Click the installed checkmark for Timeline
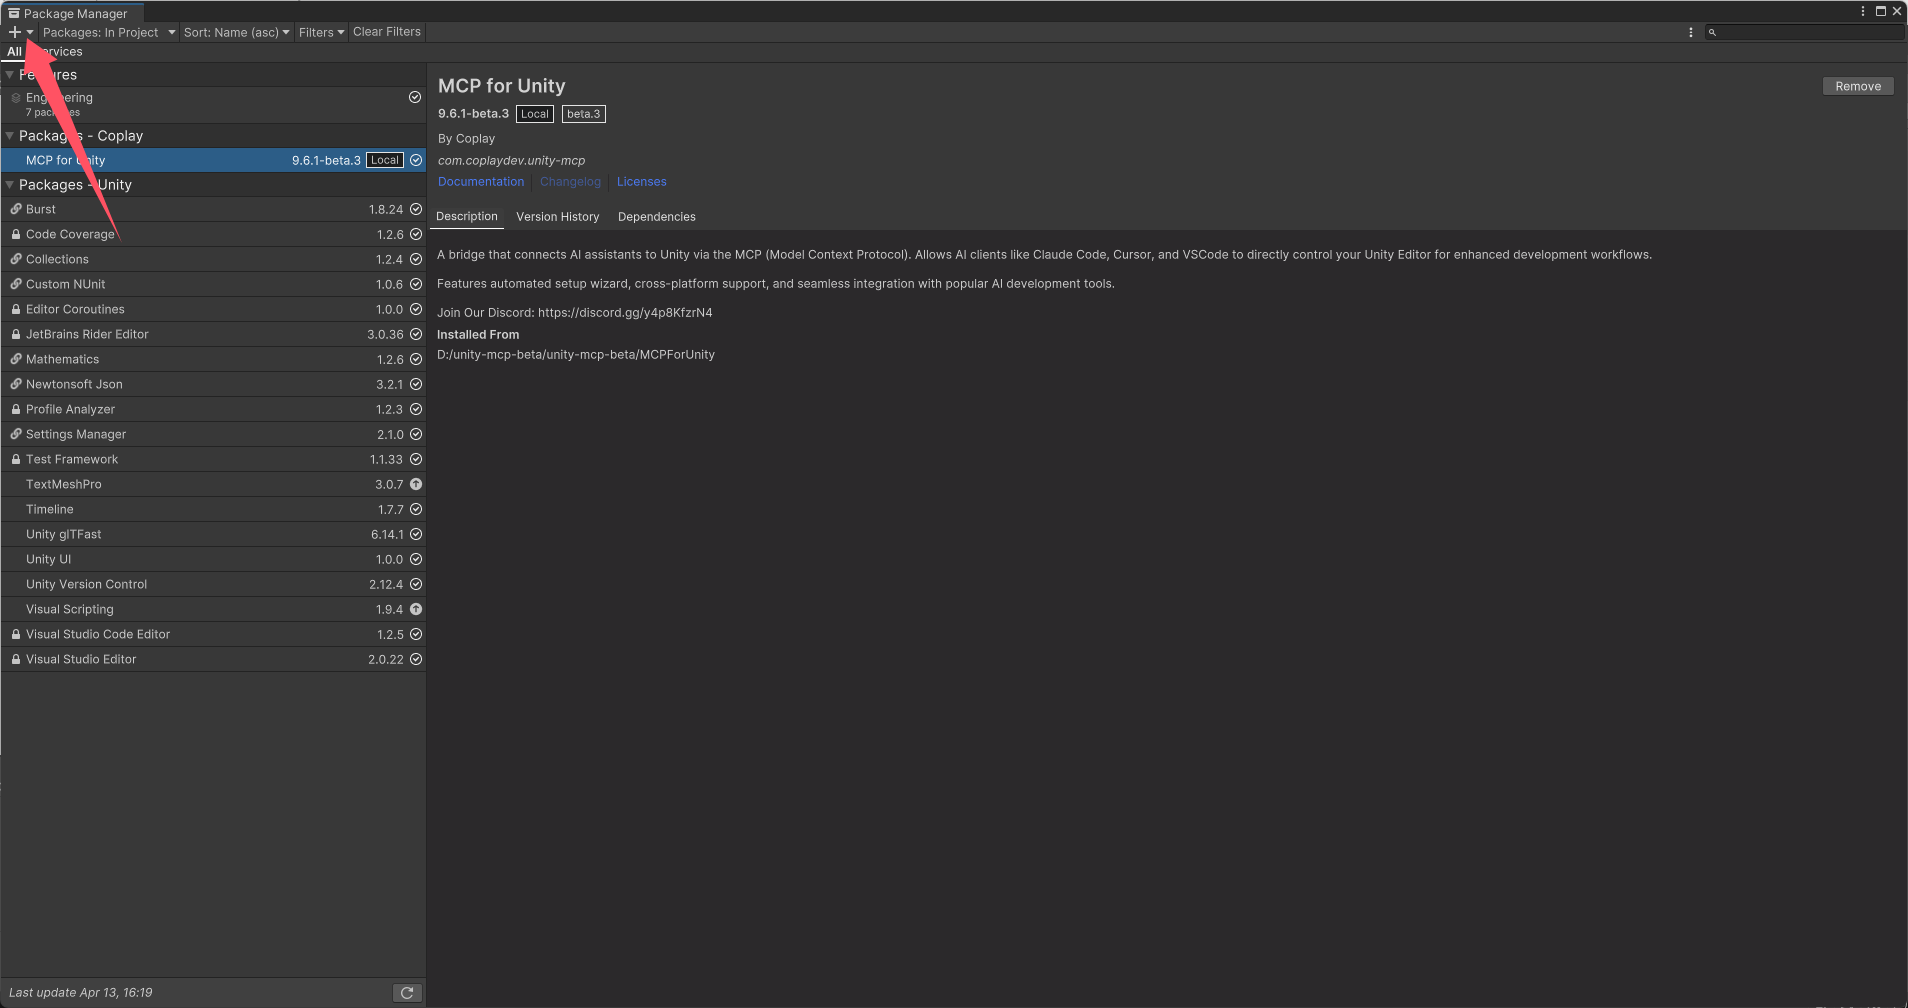 [x=416, y=509]
